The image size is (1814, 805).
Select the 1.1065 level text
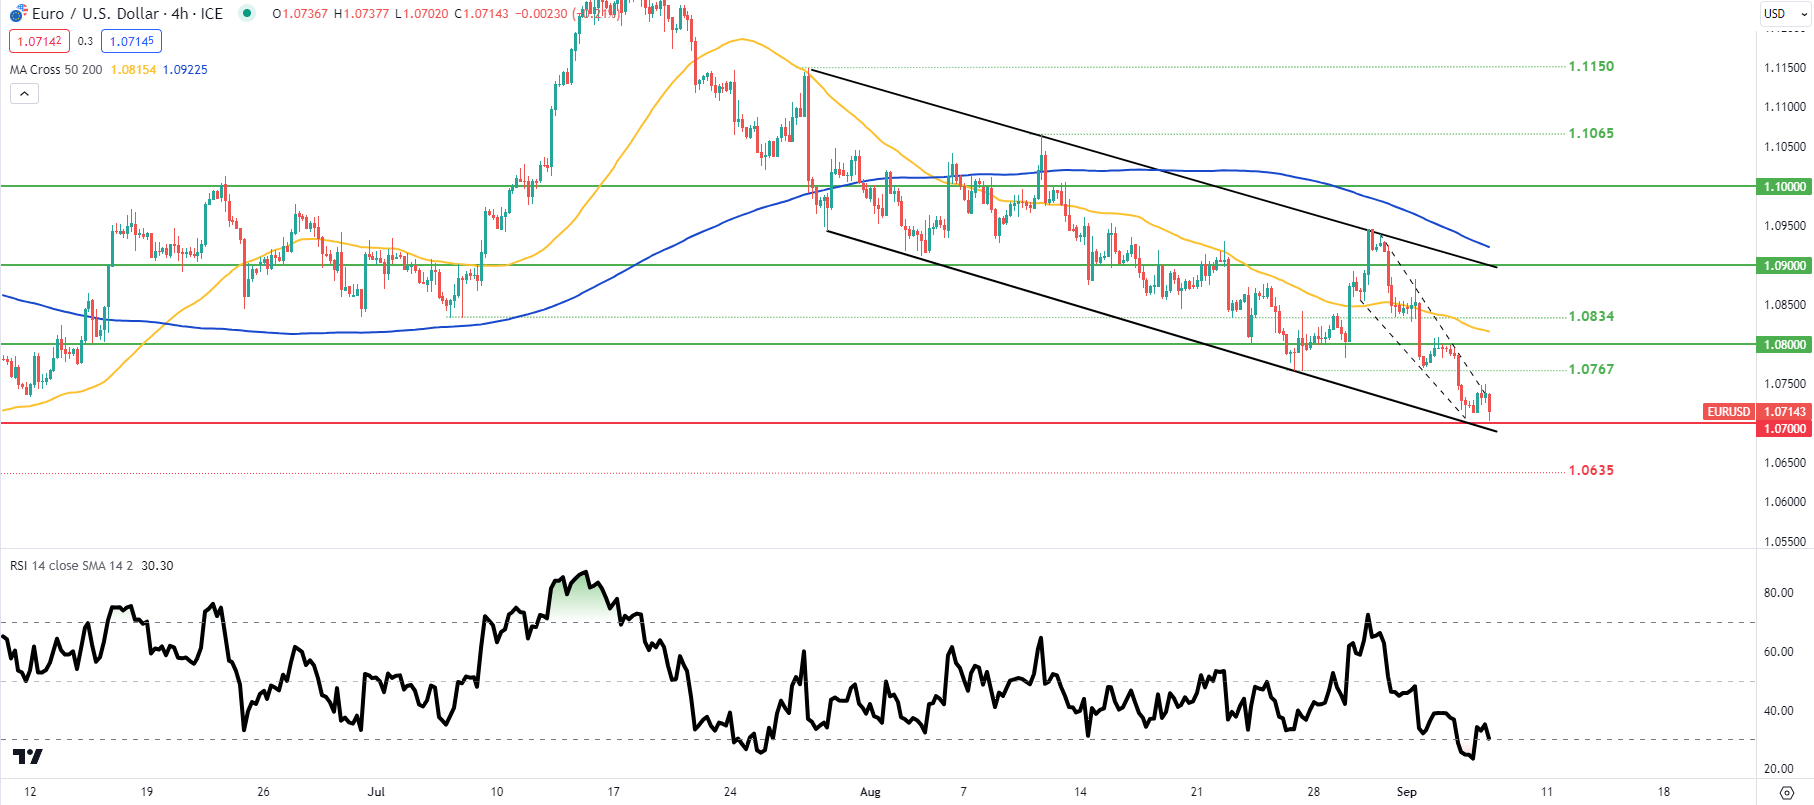[x=1591, y=133]
